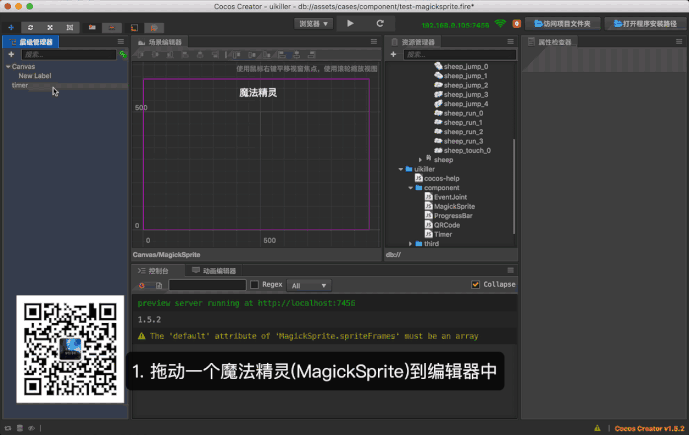The image size is (689, 435).
Task: Switch to the asset manager tab
Action: coord(413,42)
